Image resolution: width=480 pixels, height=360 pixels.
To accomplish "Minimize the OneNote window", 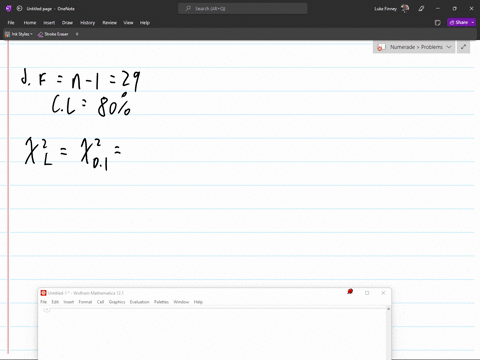I will [438, 9].
